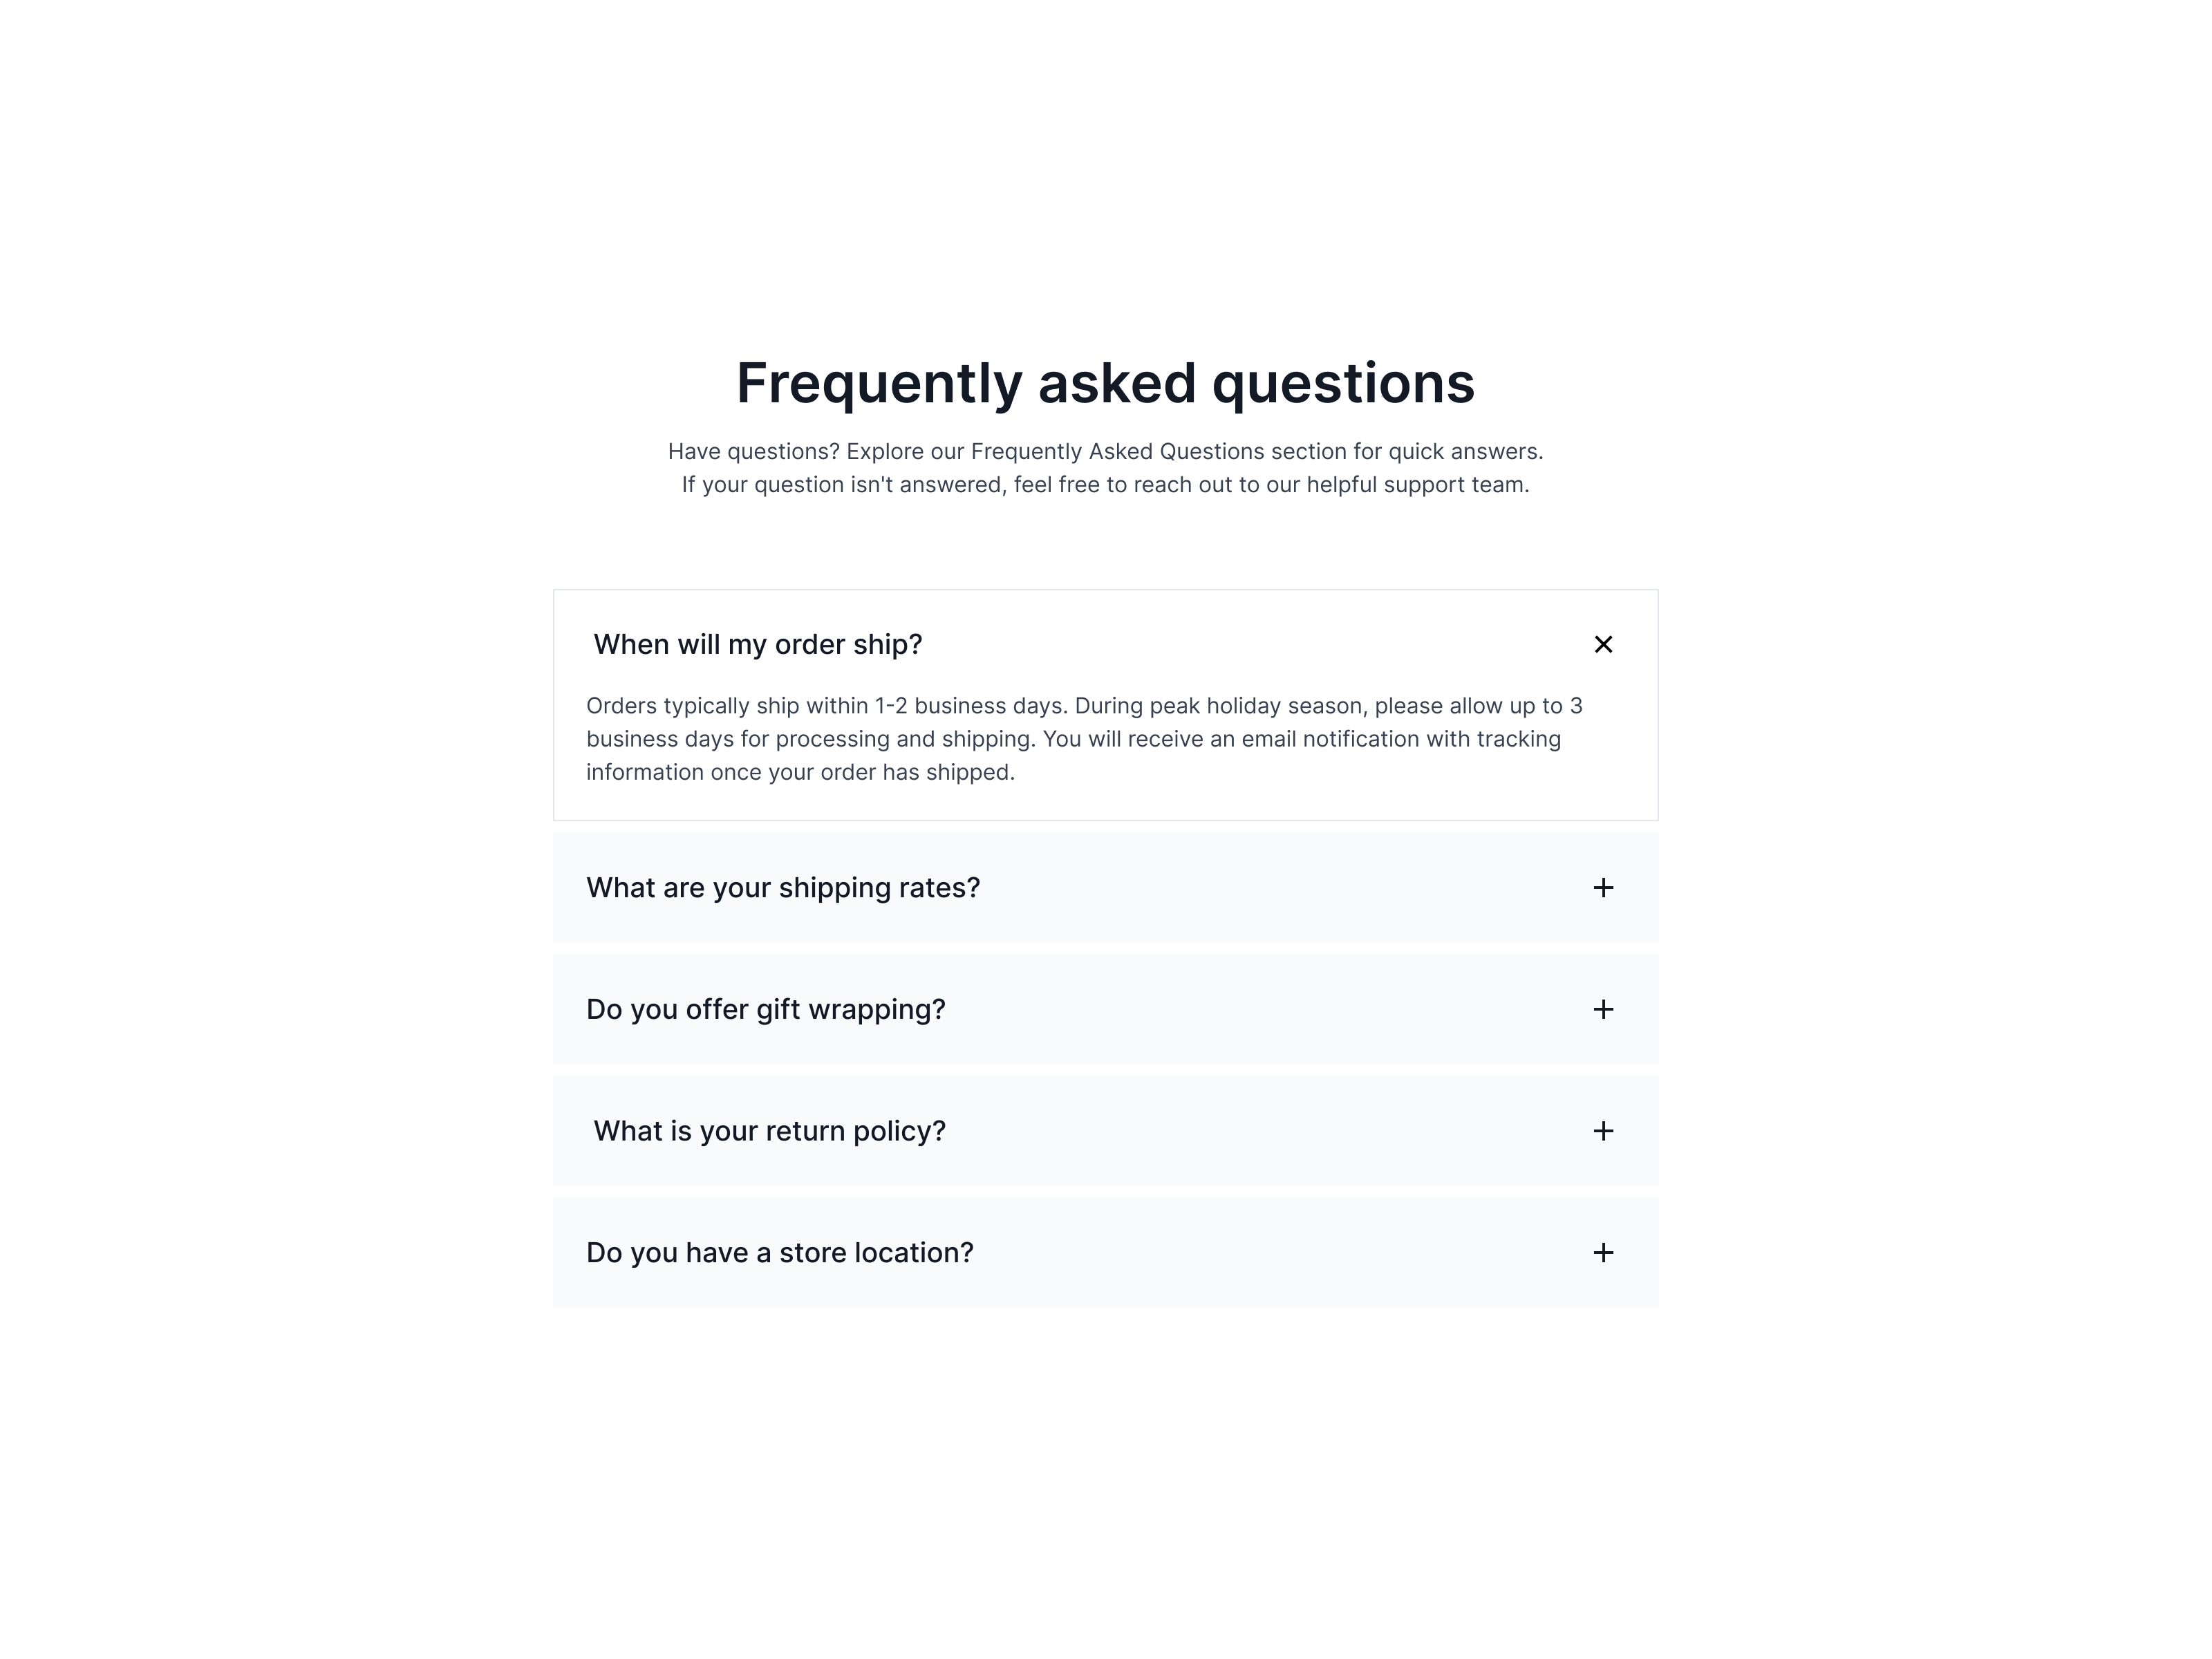Click the word "Frequently" in the heading

click(879, 383)
